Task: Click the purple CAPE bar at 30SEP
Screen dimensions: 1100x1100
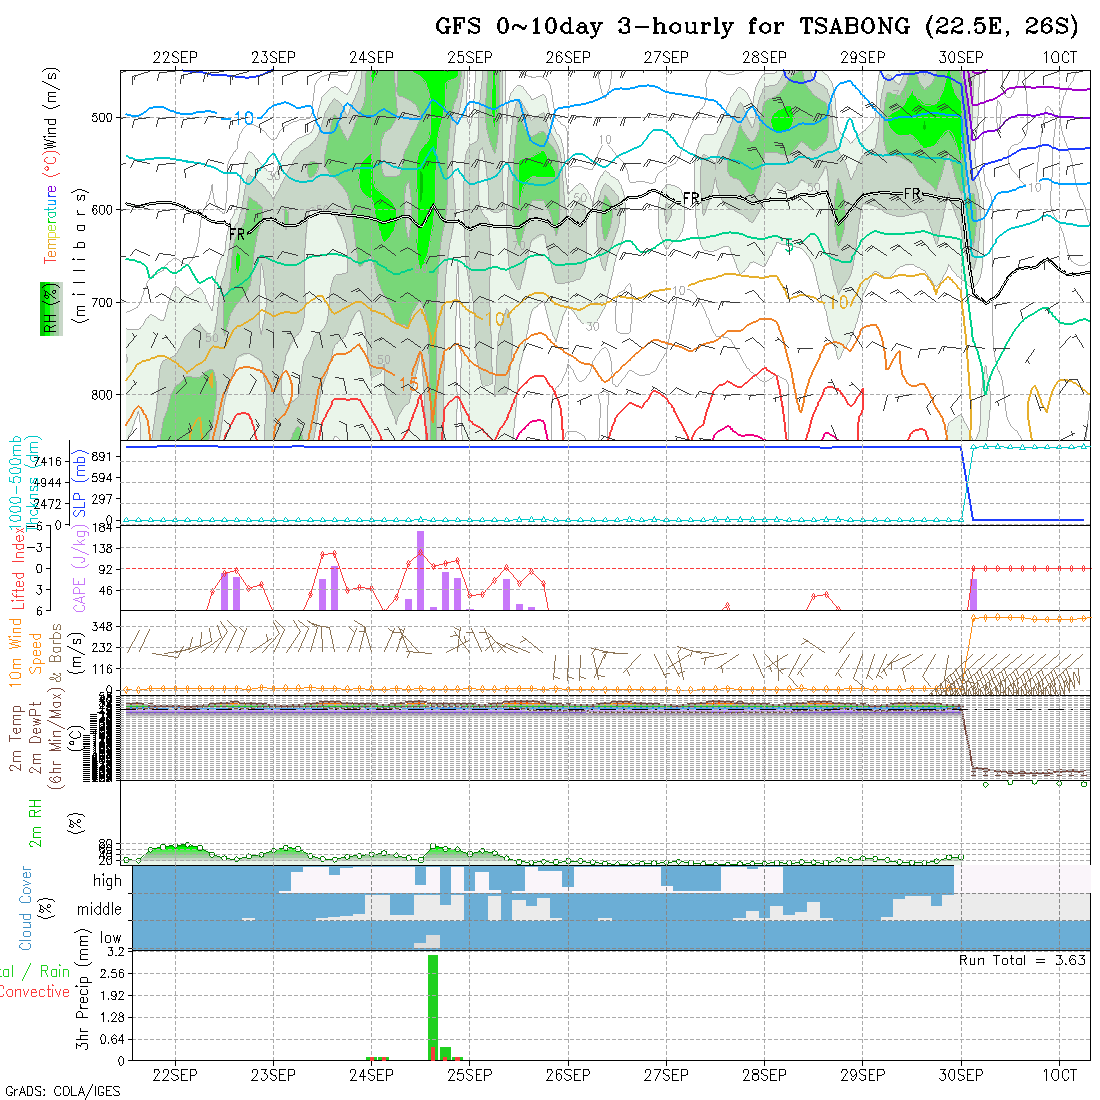Action: (x=973, y=594)
